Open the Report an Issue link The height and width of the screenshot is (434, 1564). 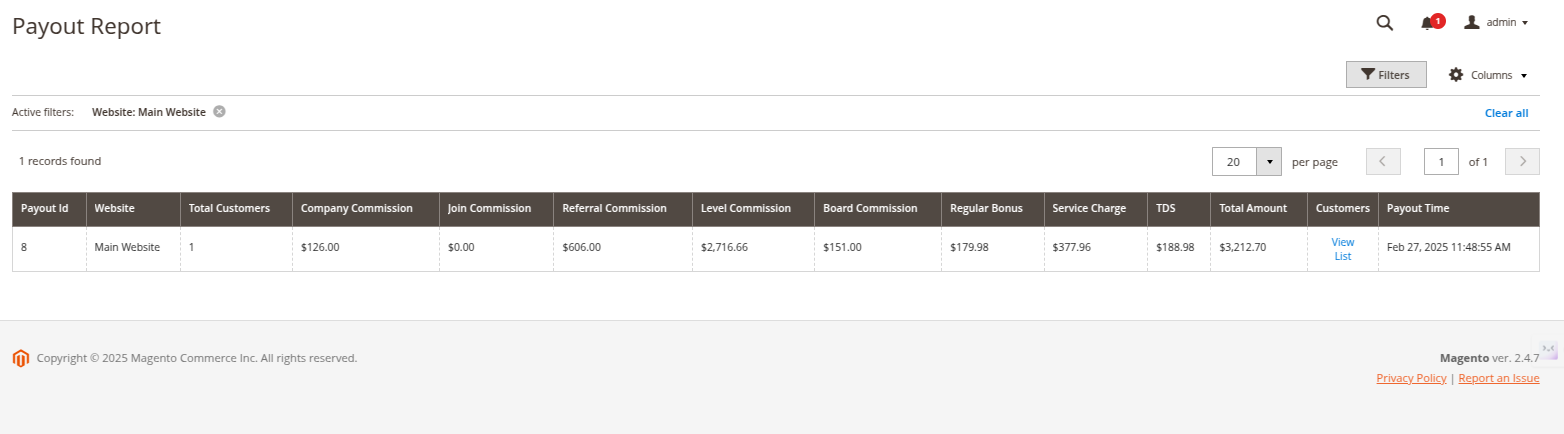pyautogui.click(x=1499, y=378)
